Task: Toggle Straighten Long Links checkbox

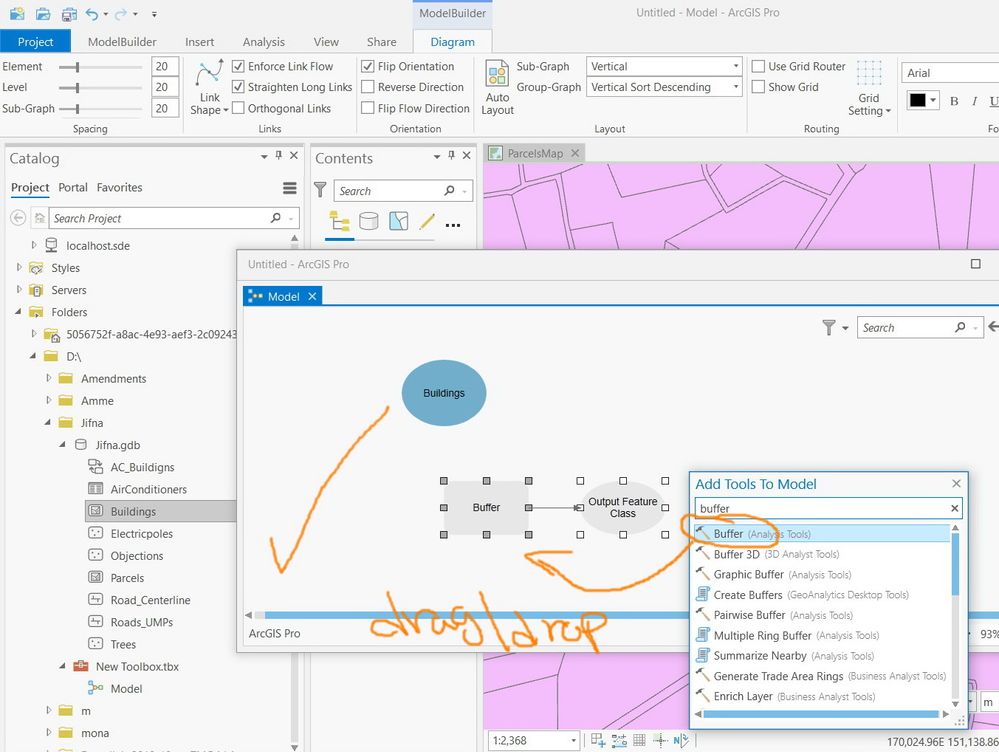Action: click(x=238, y=87)
